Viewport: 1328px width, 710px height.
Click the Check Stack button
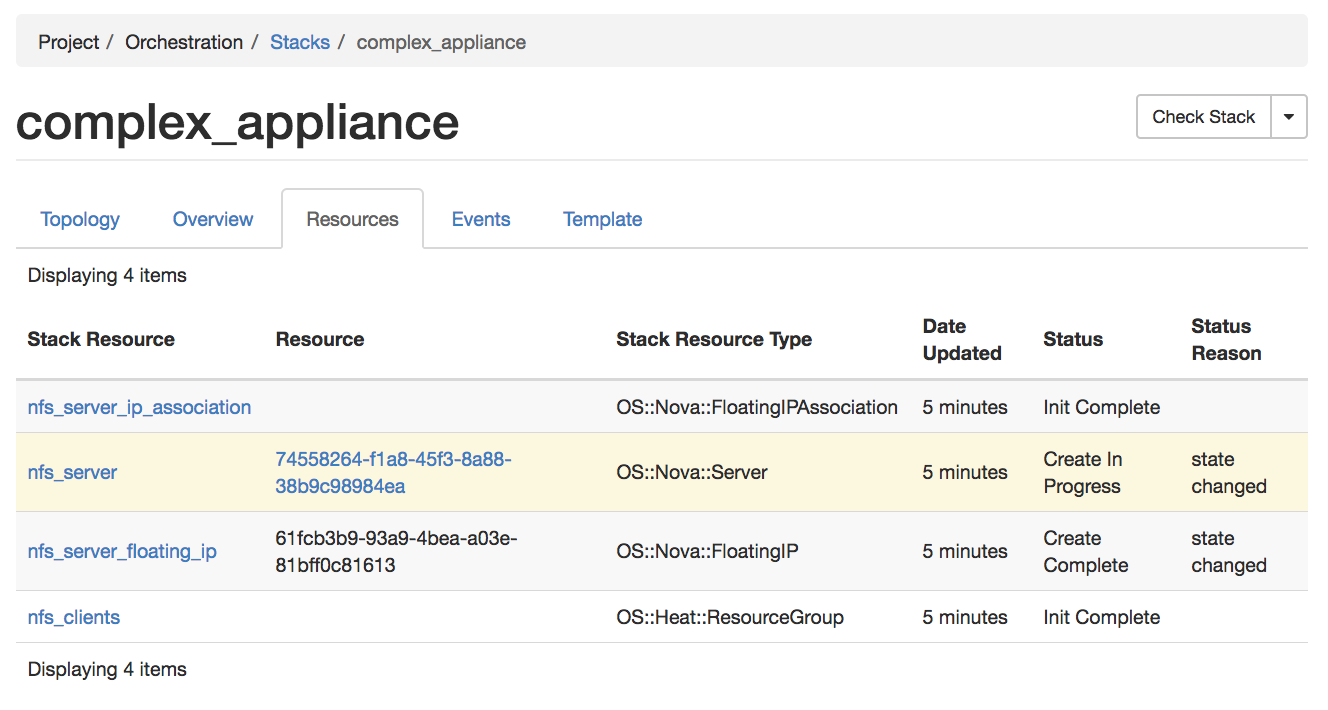click(x=1203, y=117)
